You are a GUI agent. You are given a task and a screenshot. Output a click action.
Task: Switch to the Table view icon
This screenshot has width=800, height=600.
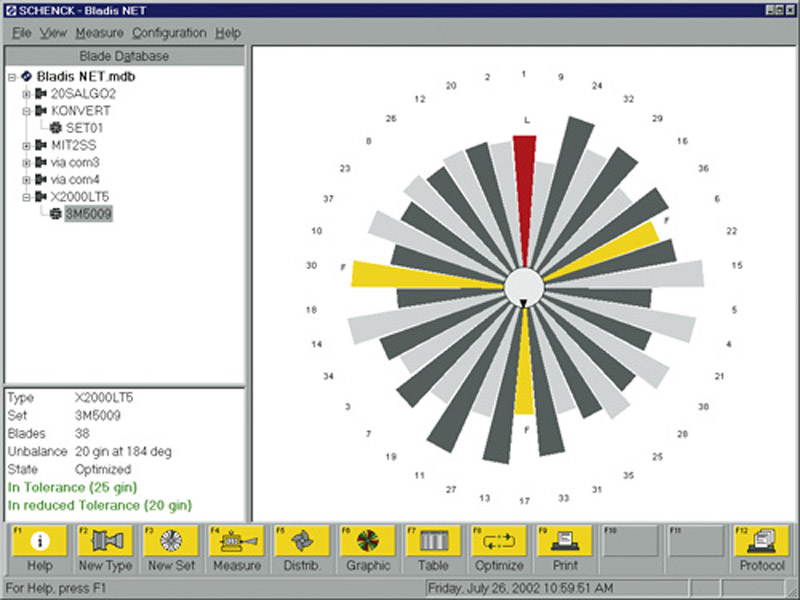434,541
